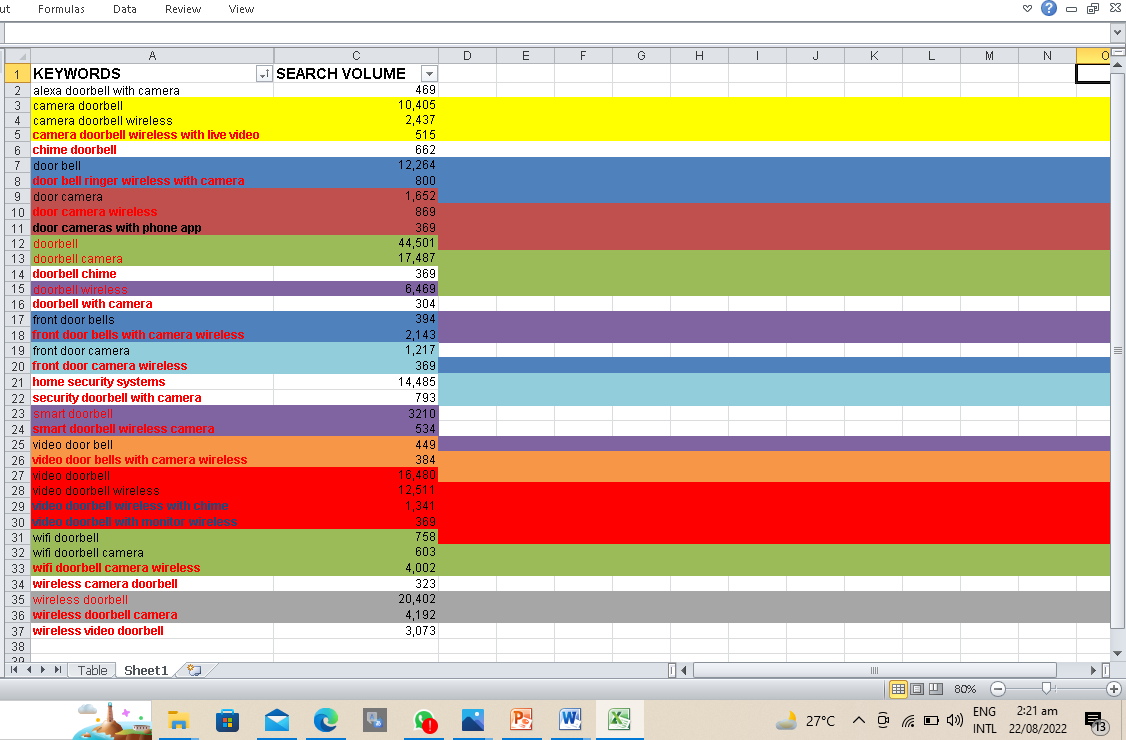
Task: Open the Excel Help question mark icon
Action: click(x=1048, y=9)
